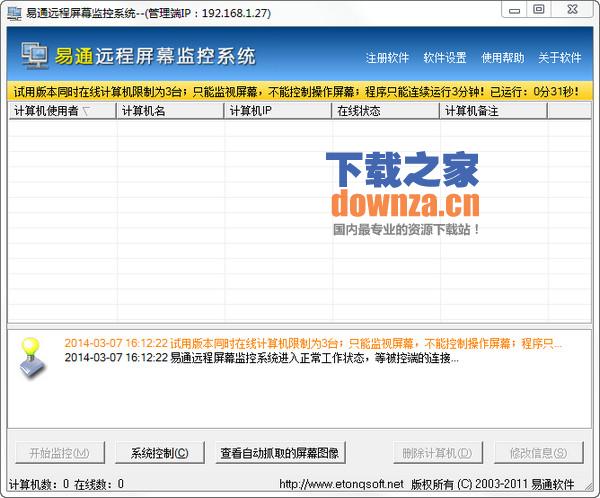The width and height of the screenshot is (600, 498).
Task: Select the orange trial-version log entry
Action: (313, 343)
